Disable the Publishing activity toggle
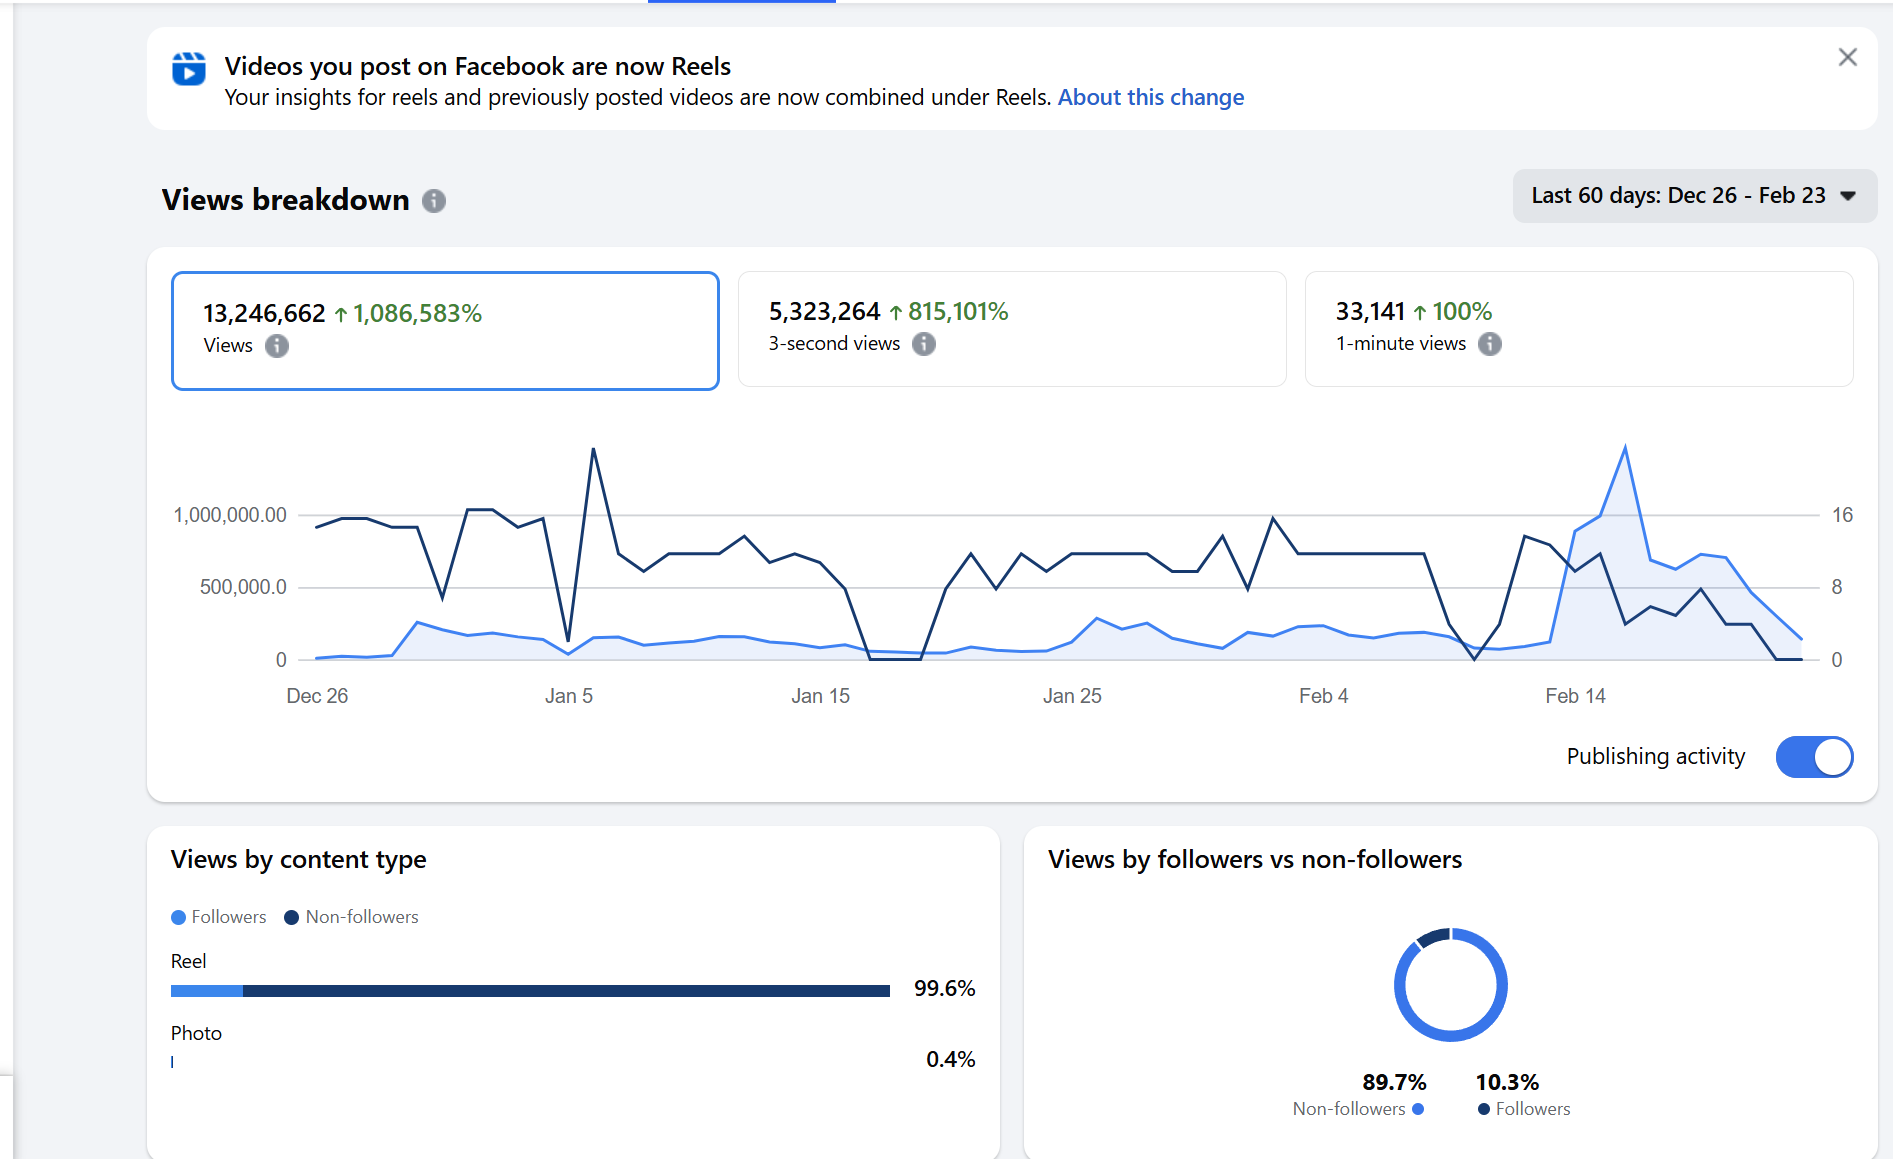The width and height of the screenshot is (1893, 1159). [1813, 757]
